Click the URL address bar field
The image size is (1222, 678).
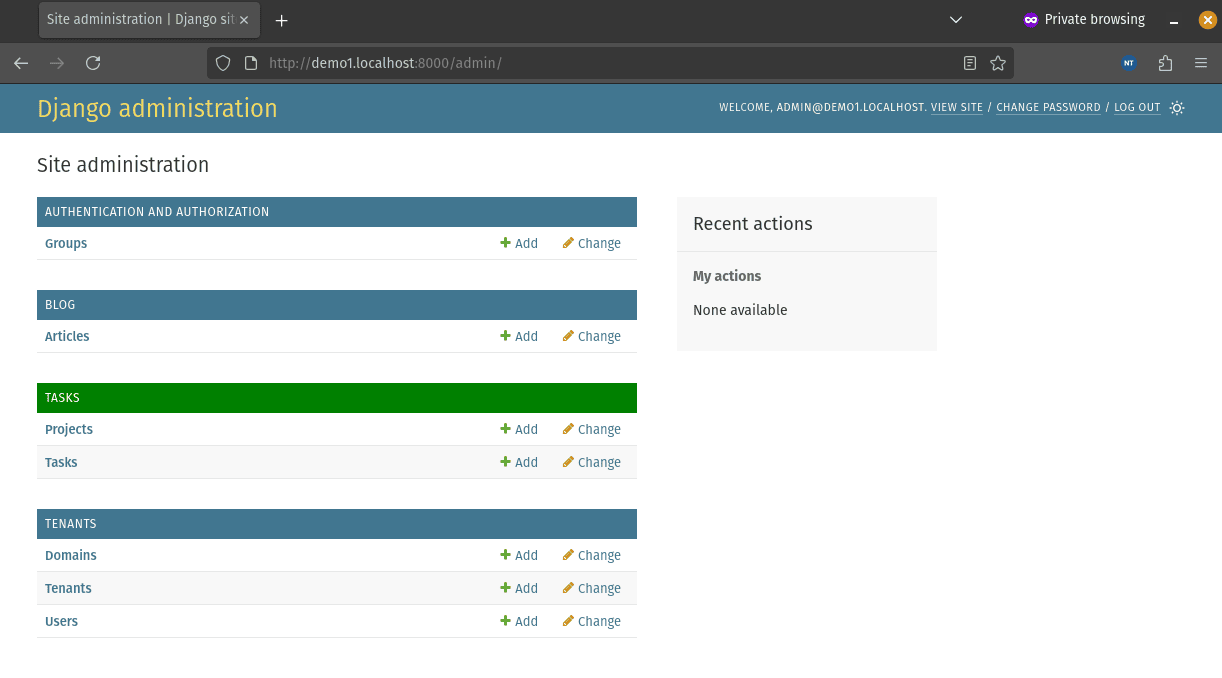point(600,63)
